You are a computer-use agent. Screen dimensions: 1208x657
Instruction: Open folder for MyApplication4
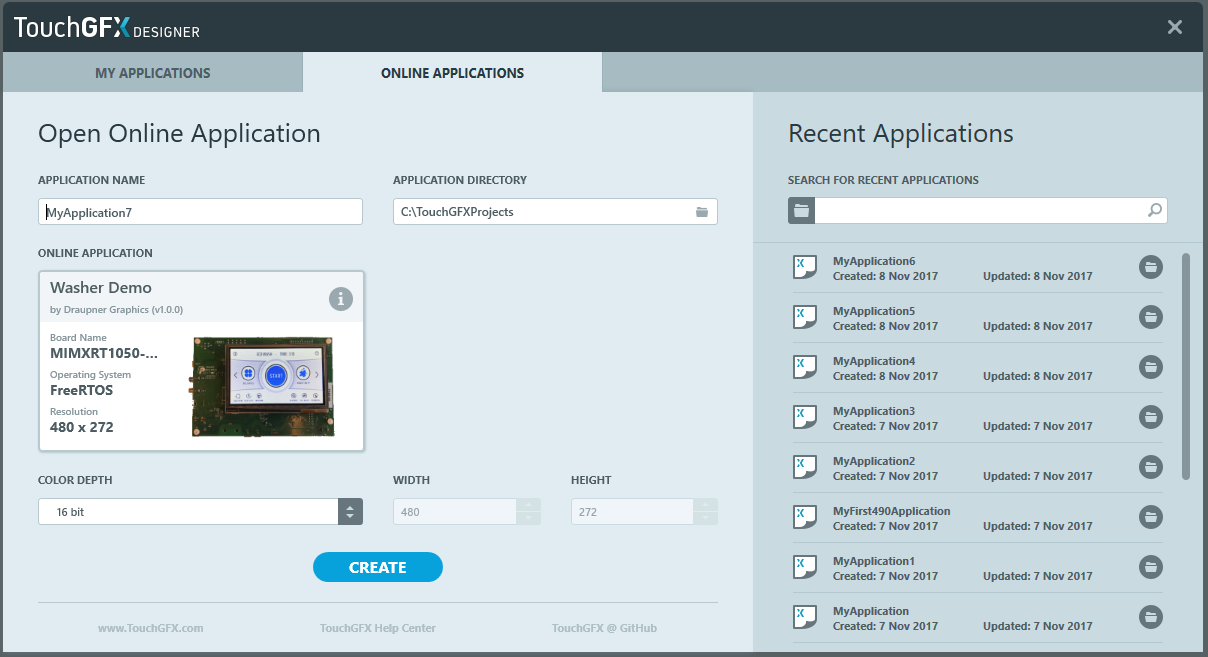(1151, 367)
